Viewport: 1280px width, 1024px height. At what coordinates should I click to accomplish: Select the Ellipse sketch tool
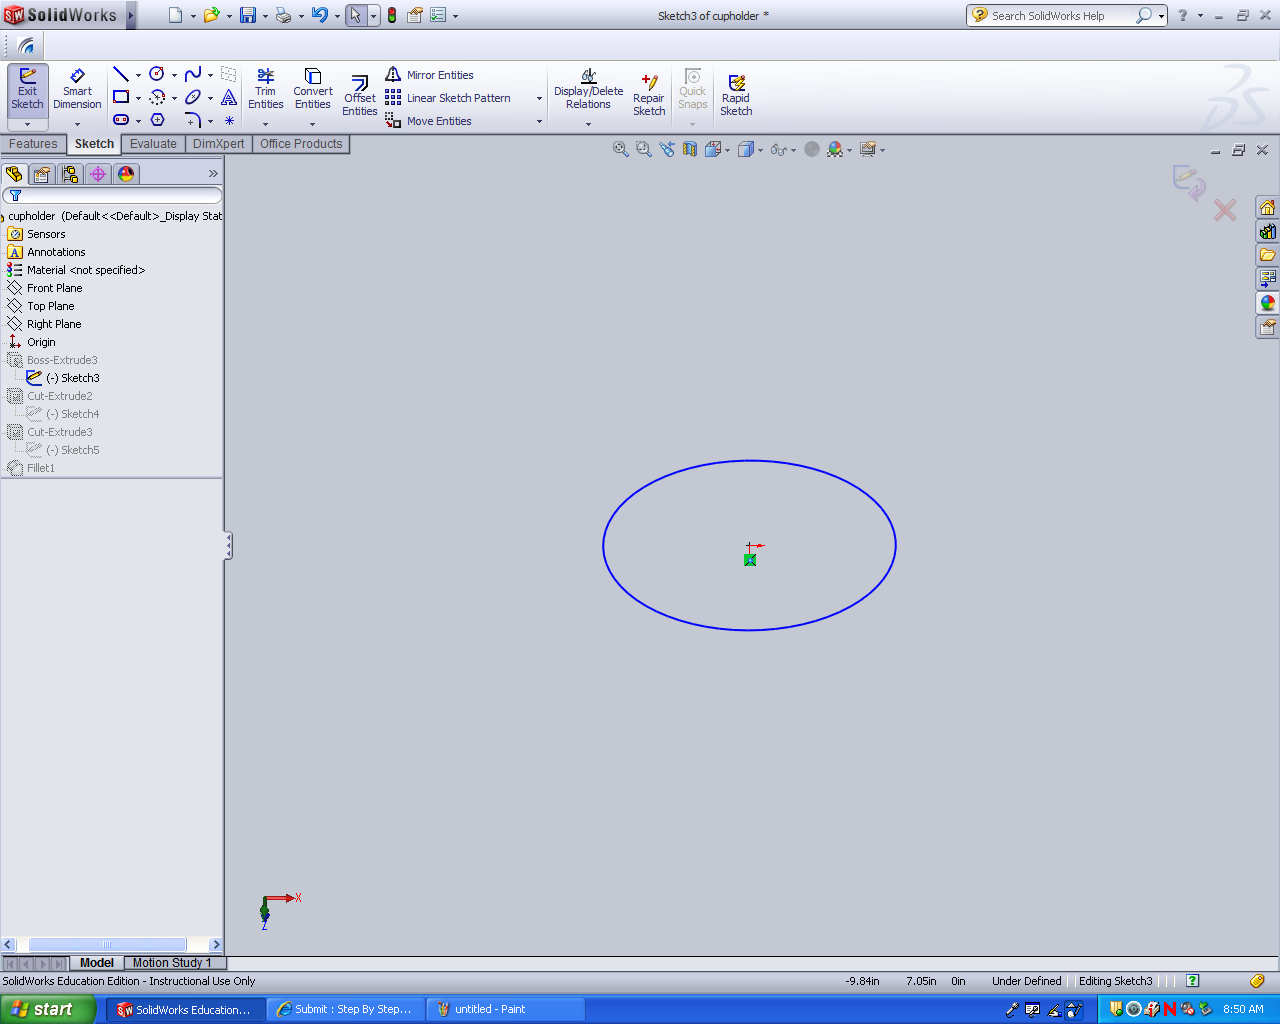pos(193,97)
